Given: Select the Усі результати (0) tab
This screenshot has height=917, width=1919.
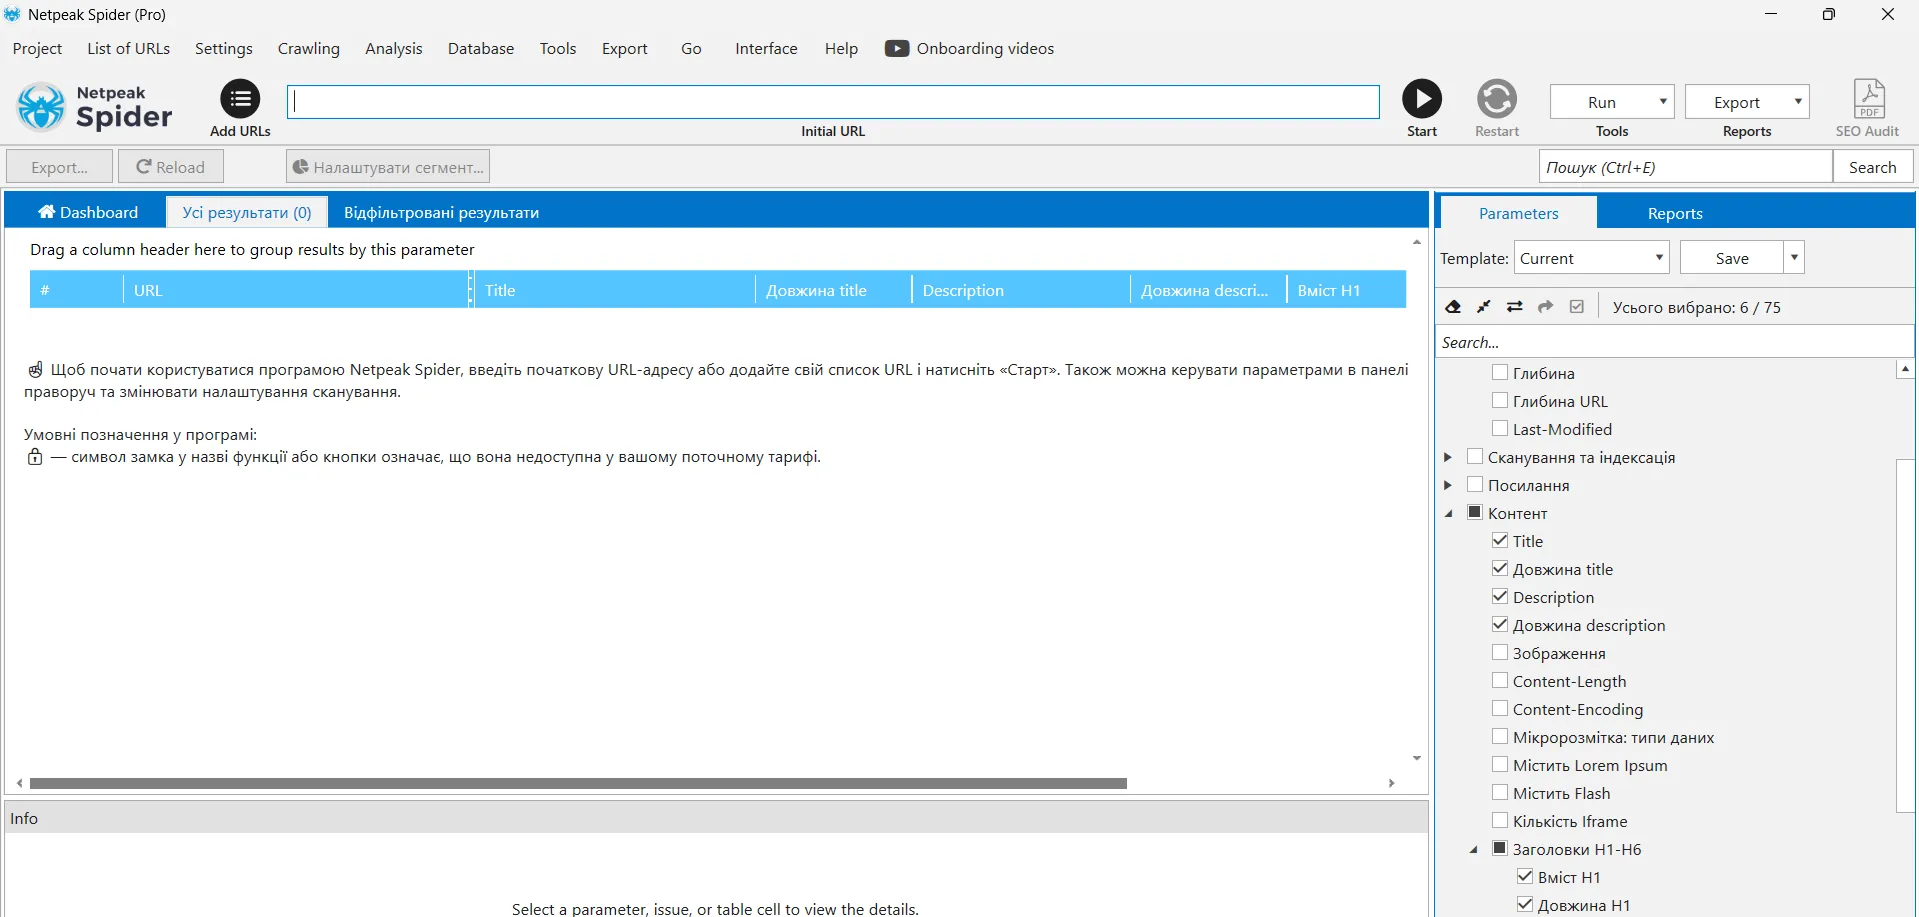Looking at the screenshot, I should pos(247,212).
